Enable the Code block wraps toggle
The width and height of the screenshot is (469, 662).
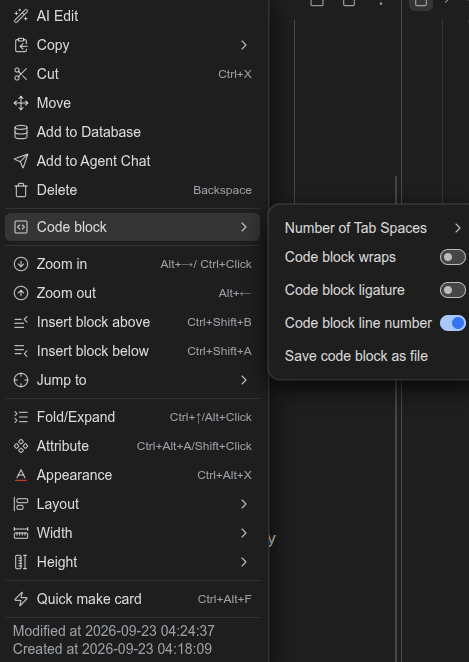[453, 257]
